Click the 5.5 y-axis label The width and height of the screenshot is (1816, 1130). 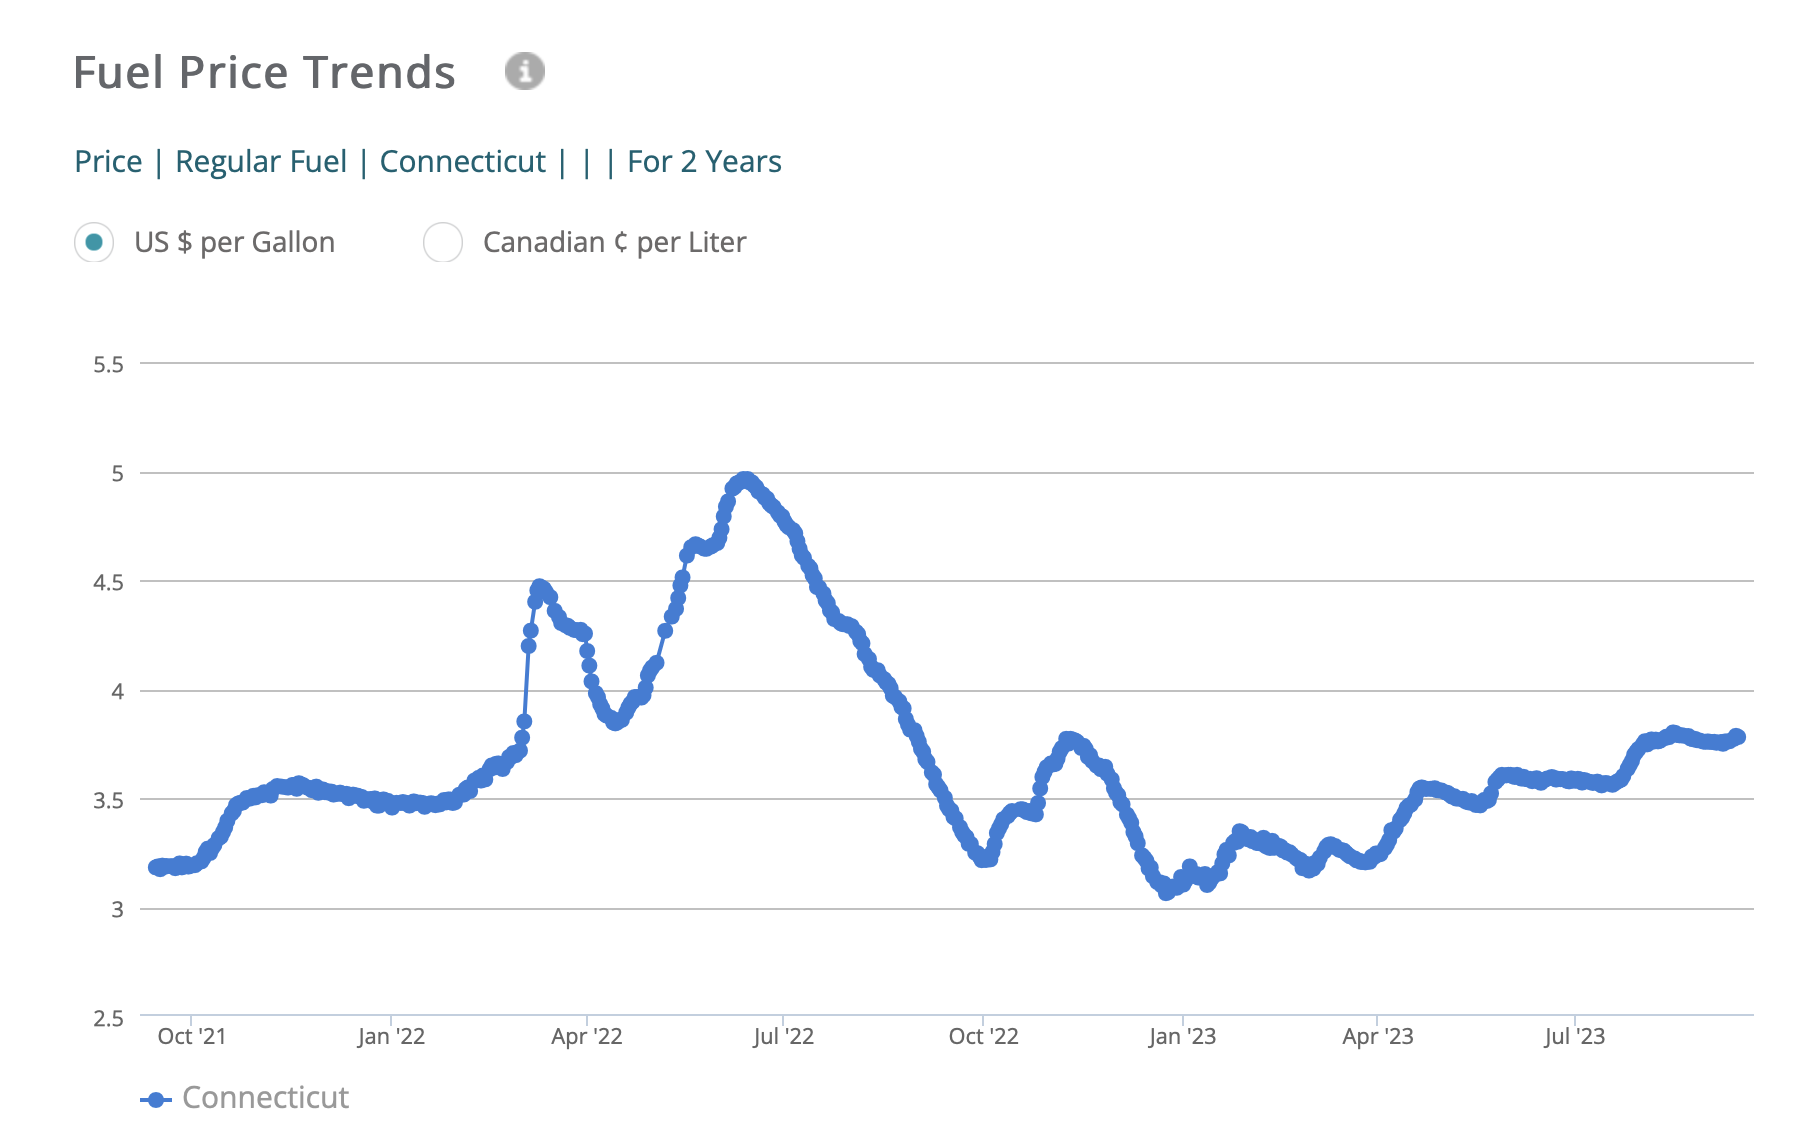point(108,364)
